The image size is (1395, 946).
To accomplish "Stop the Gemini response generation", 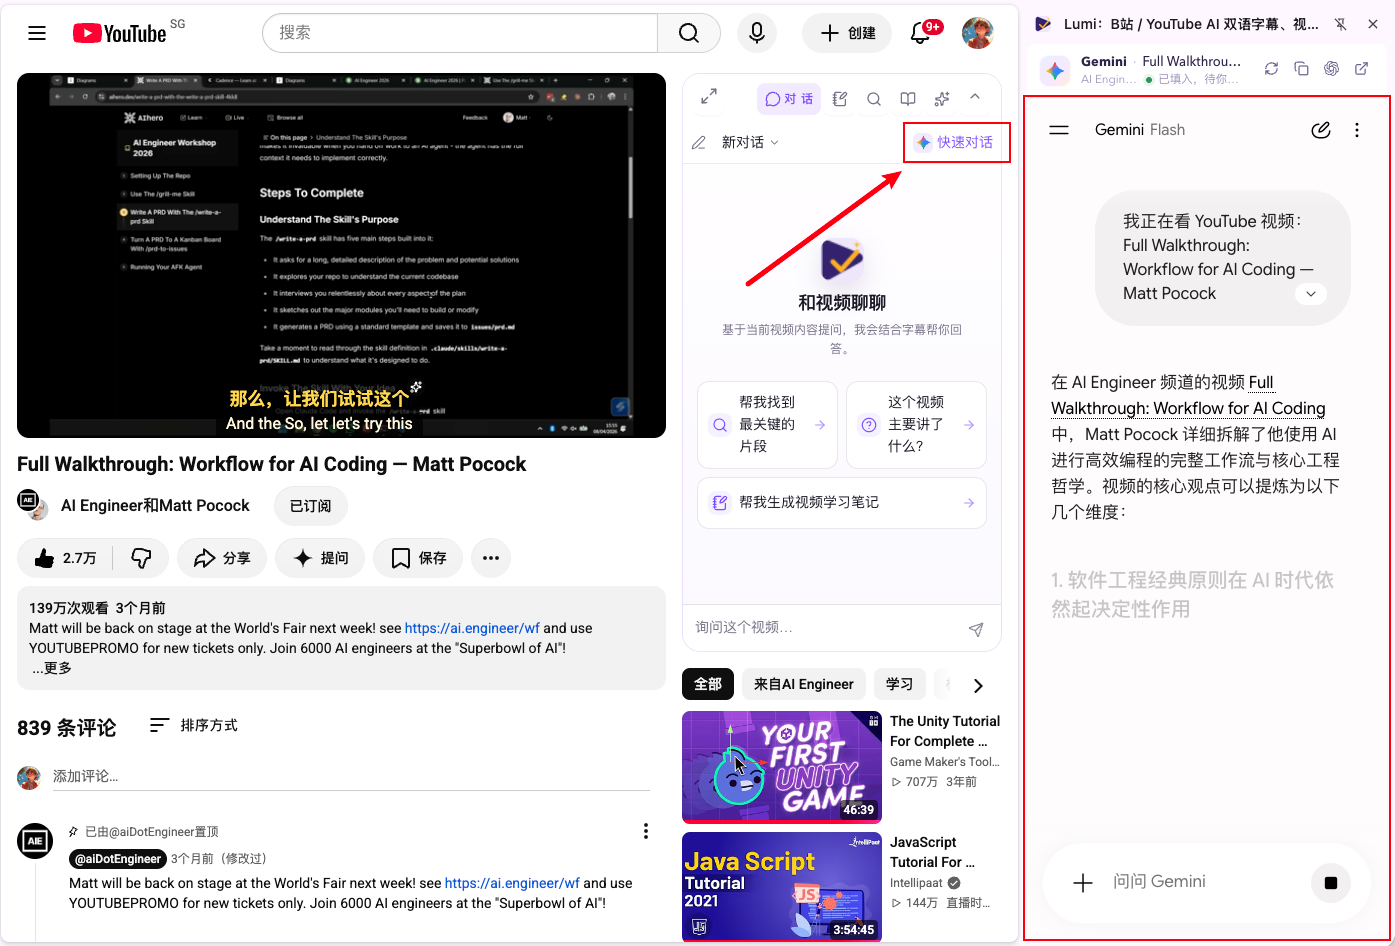I will tap(1331, 883).
